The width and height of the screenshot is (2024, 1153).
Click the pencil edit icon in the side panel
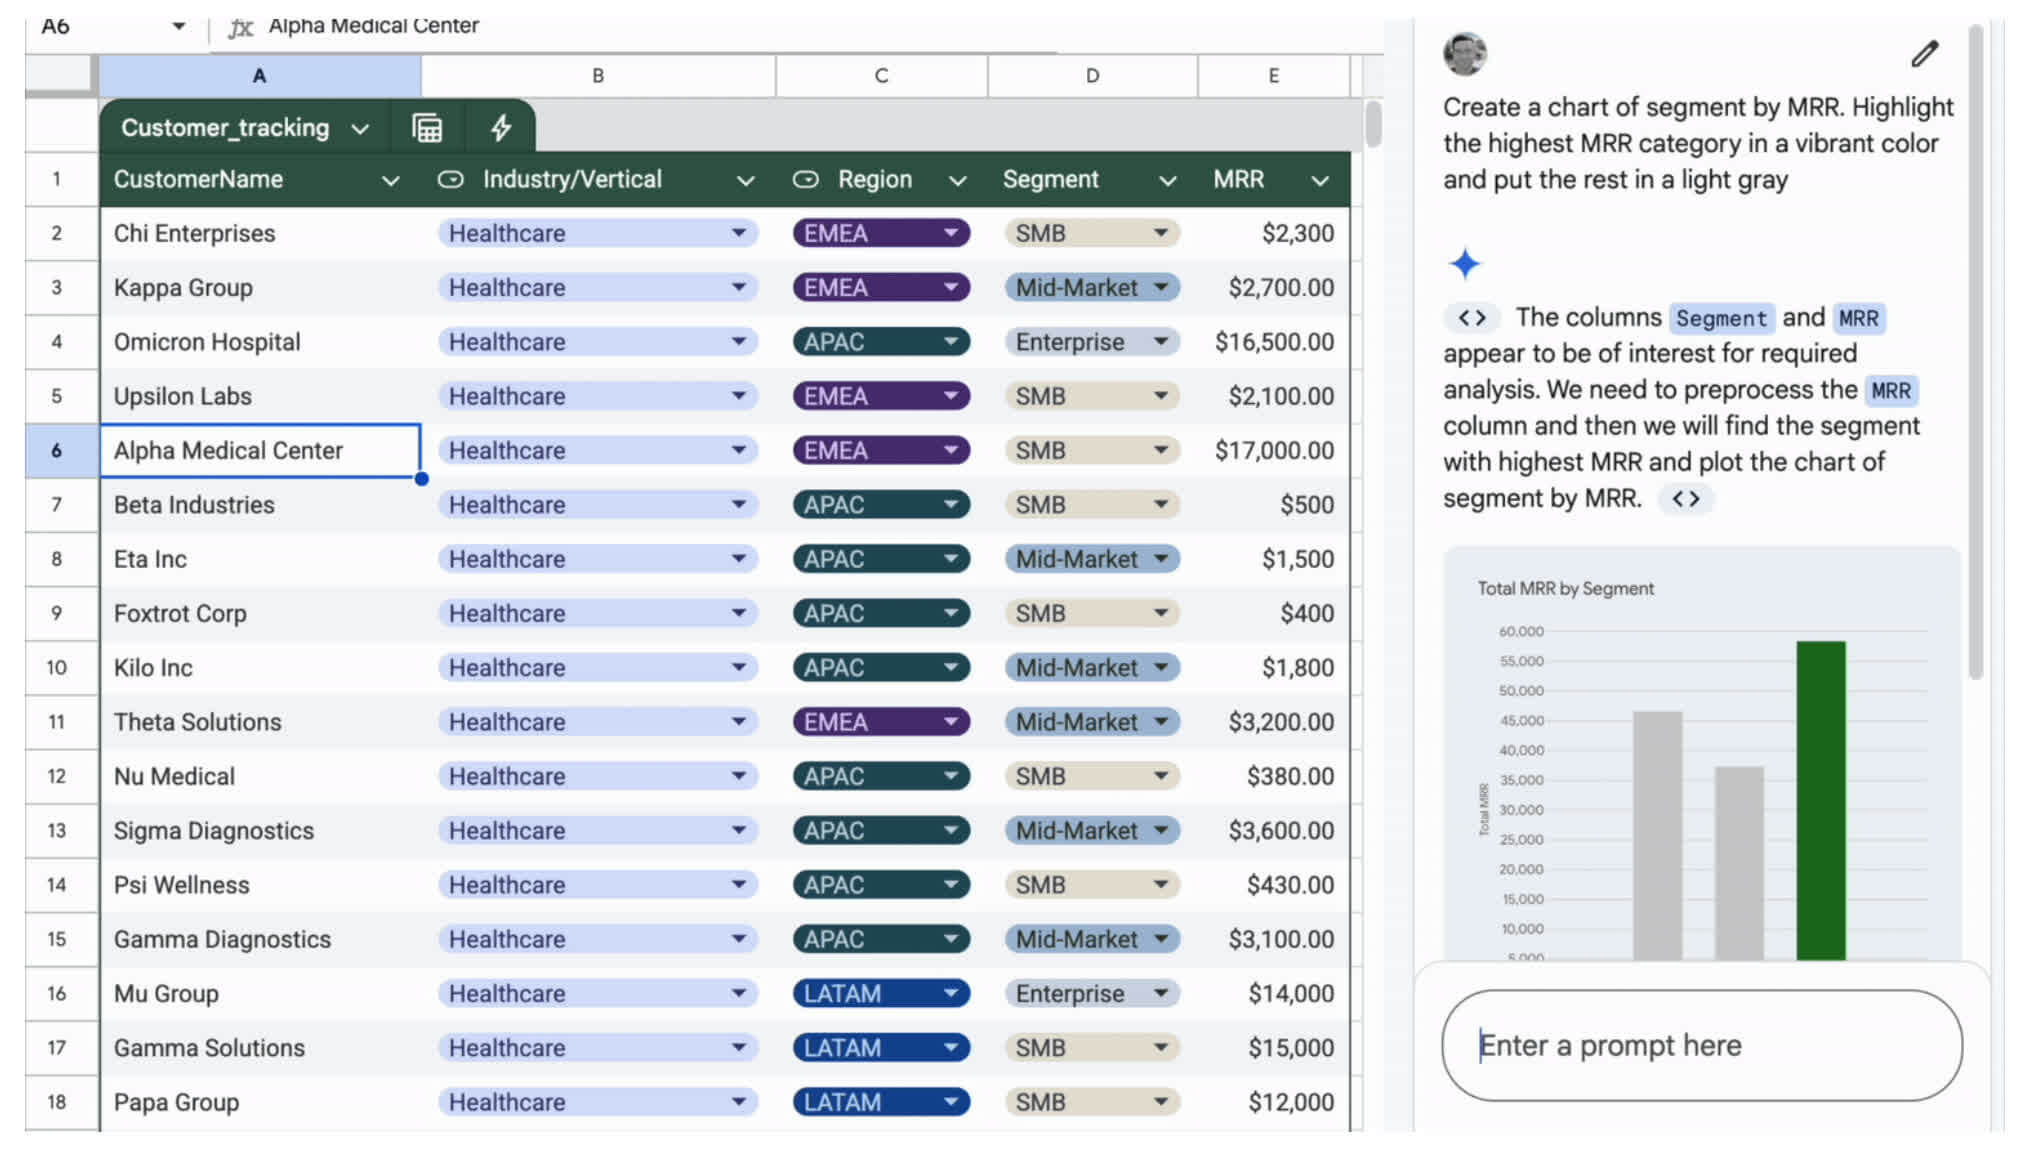[1924, 54]
